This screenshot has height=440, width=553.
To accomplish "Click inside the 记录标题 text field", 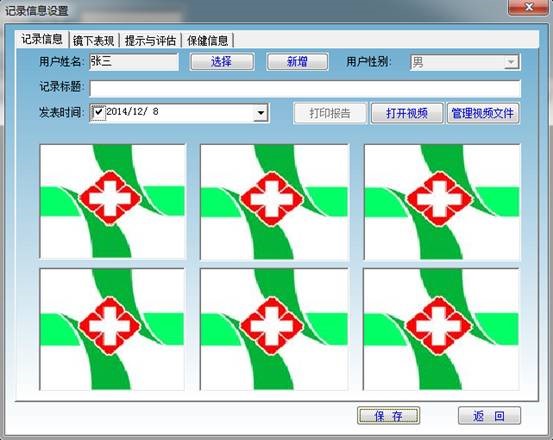I will point(305,88).
